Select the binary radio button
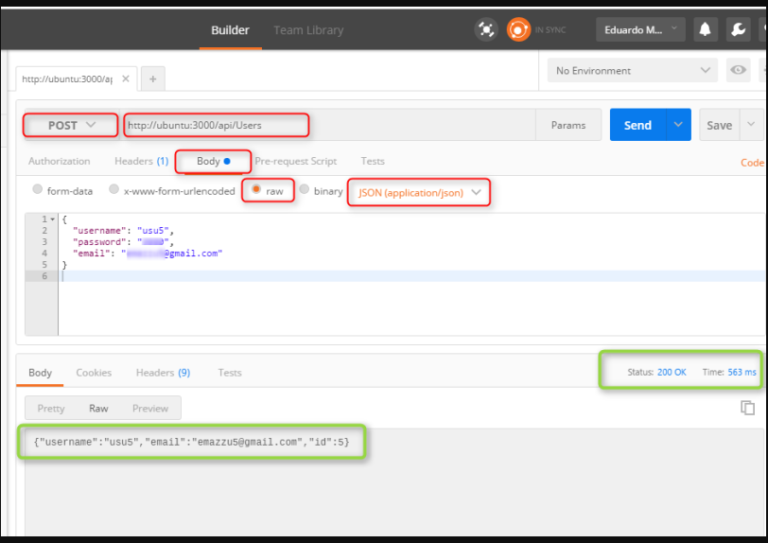 click(304, 189)
